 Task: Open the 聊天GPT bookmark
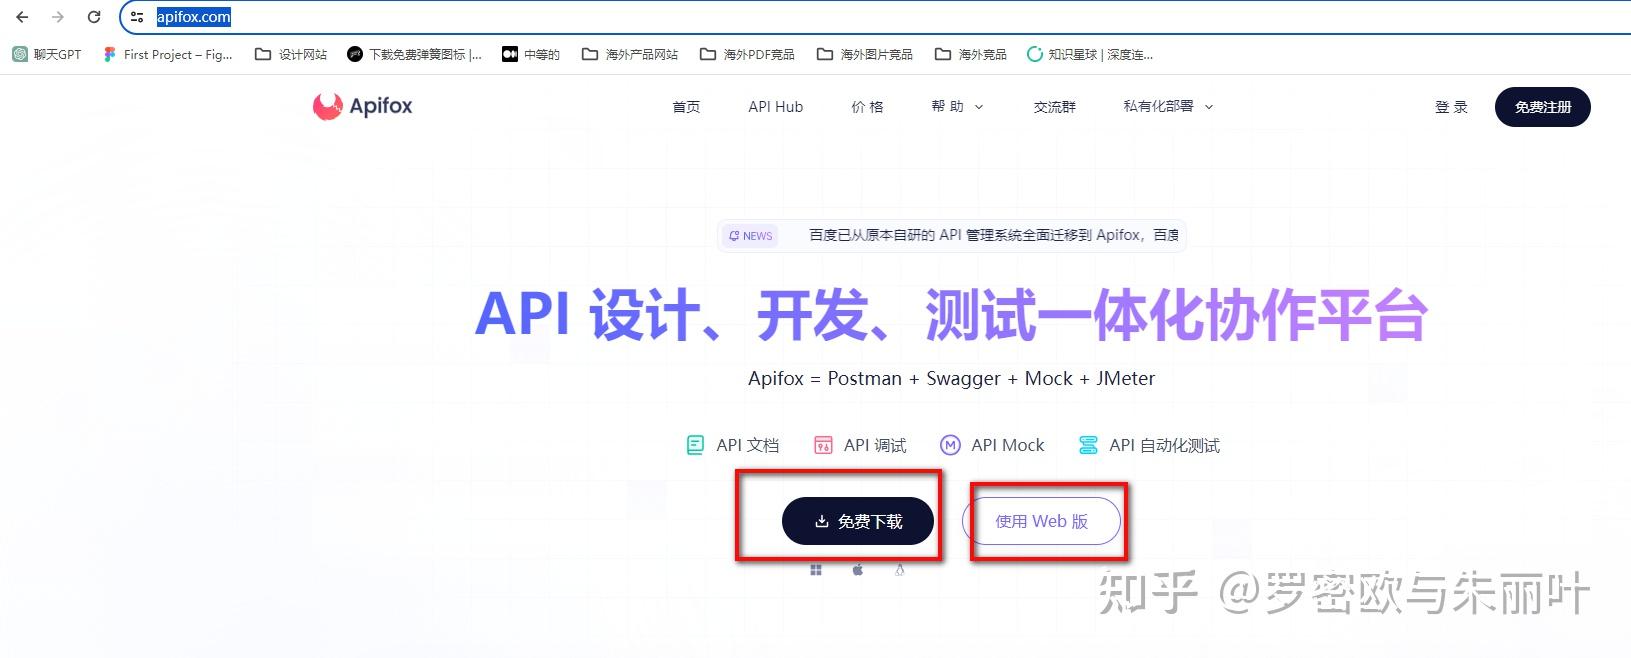tap(47, 54)
